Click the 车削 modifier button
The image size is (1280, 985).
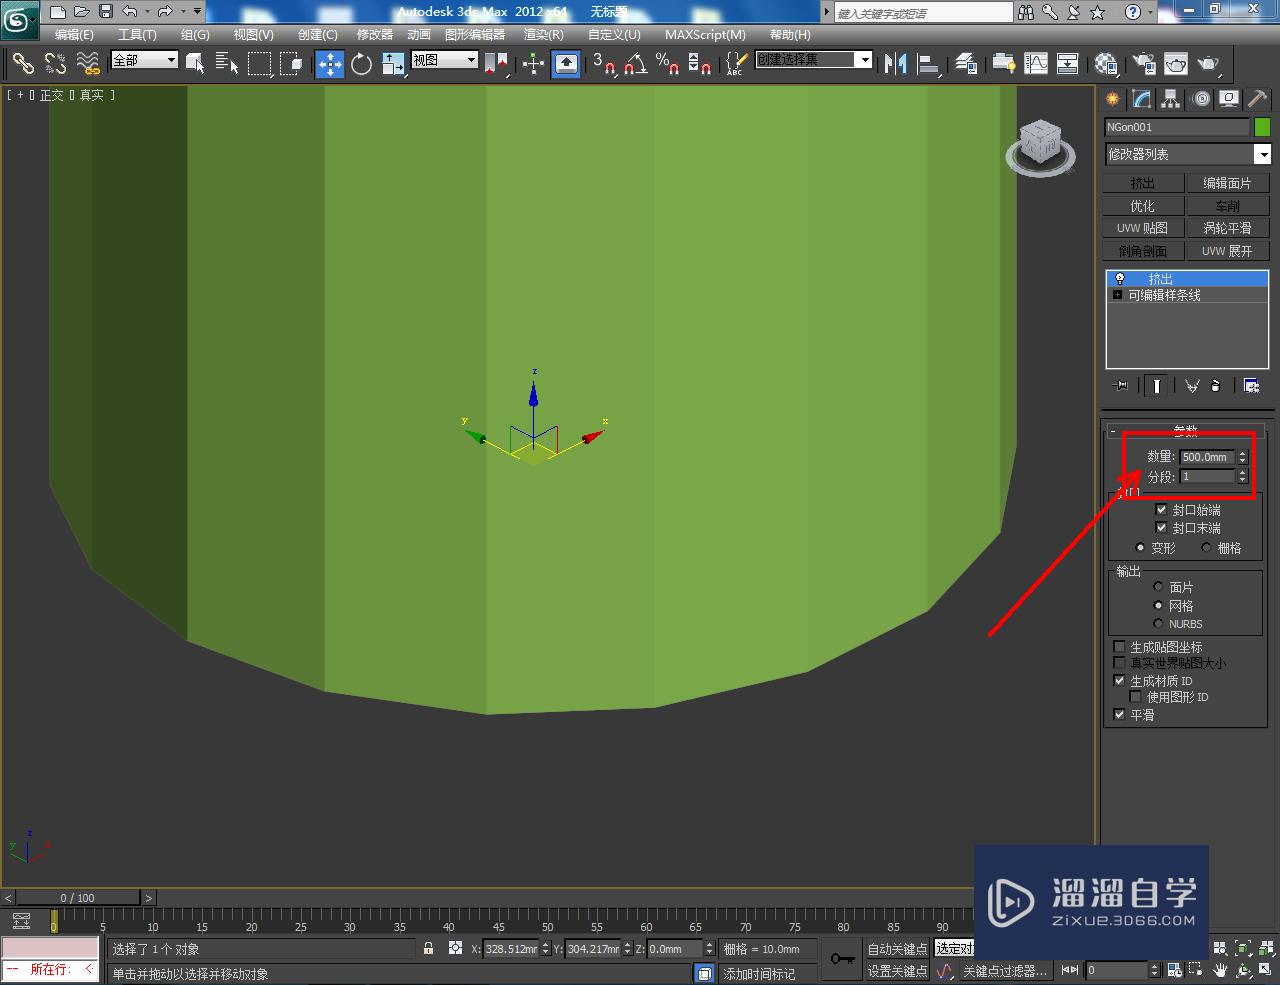[1227, 206]
